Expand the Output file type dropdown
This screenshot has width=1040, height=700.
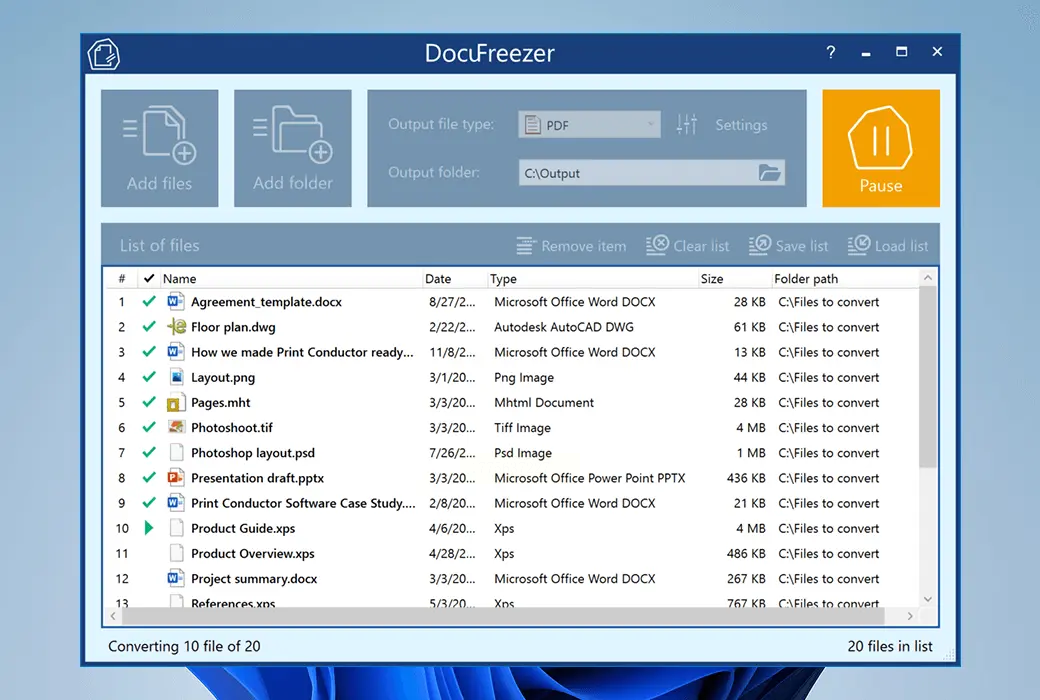point(652,125)
